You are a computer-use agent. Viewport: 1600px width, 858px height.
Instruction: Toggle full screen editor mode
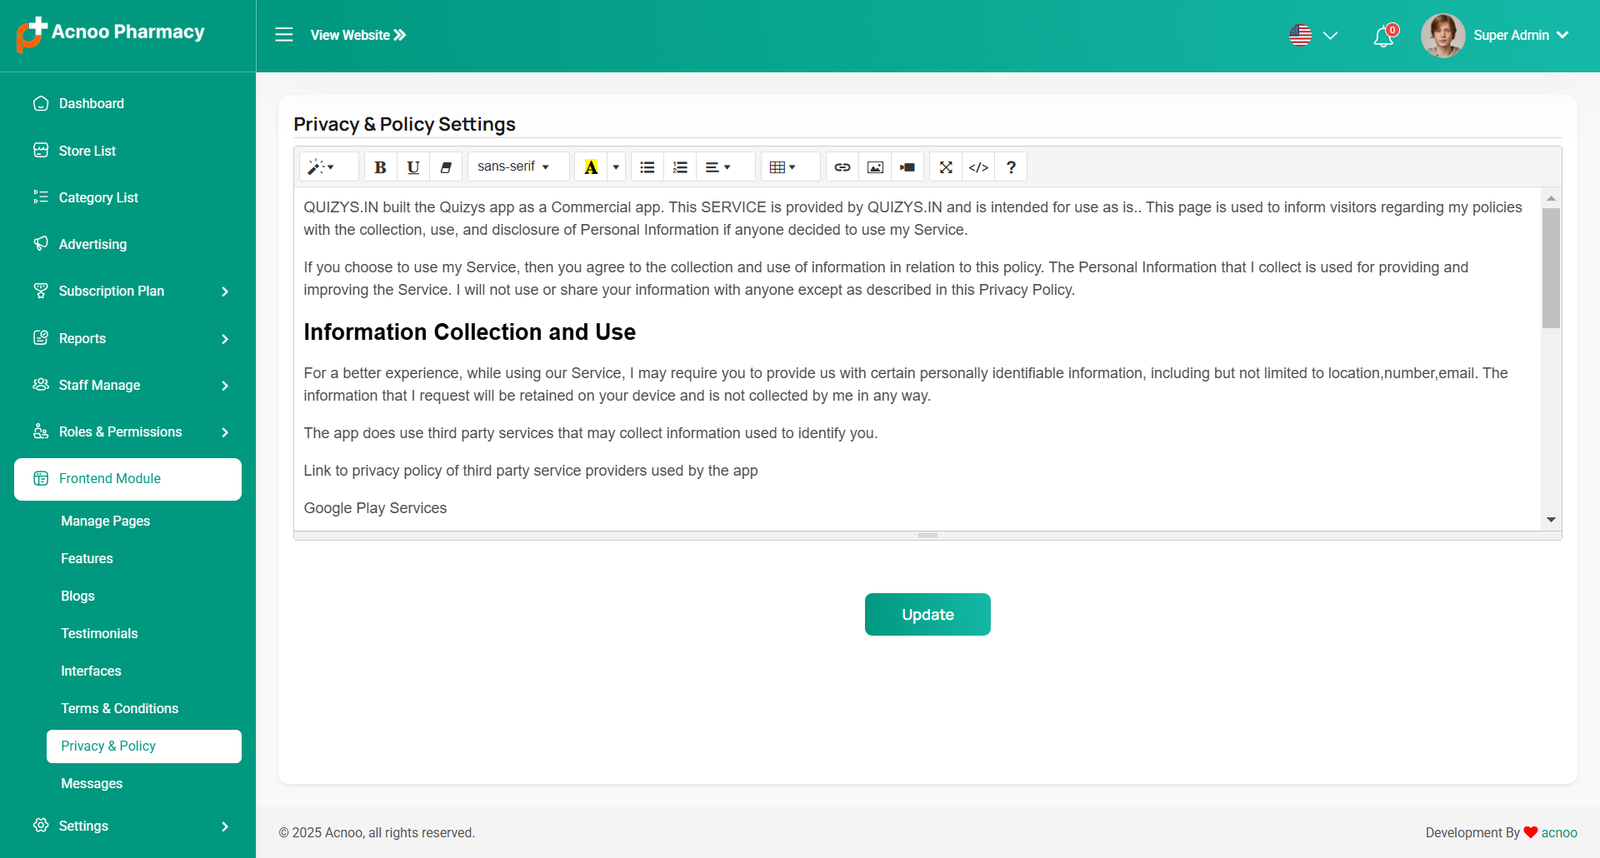[x=946, y=167]
